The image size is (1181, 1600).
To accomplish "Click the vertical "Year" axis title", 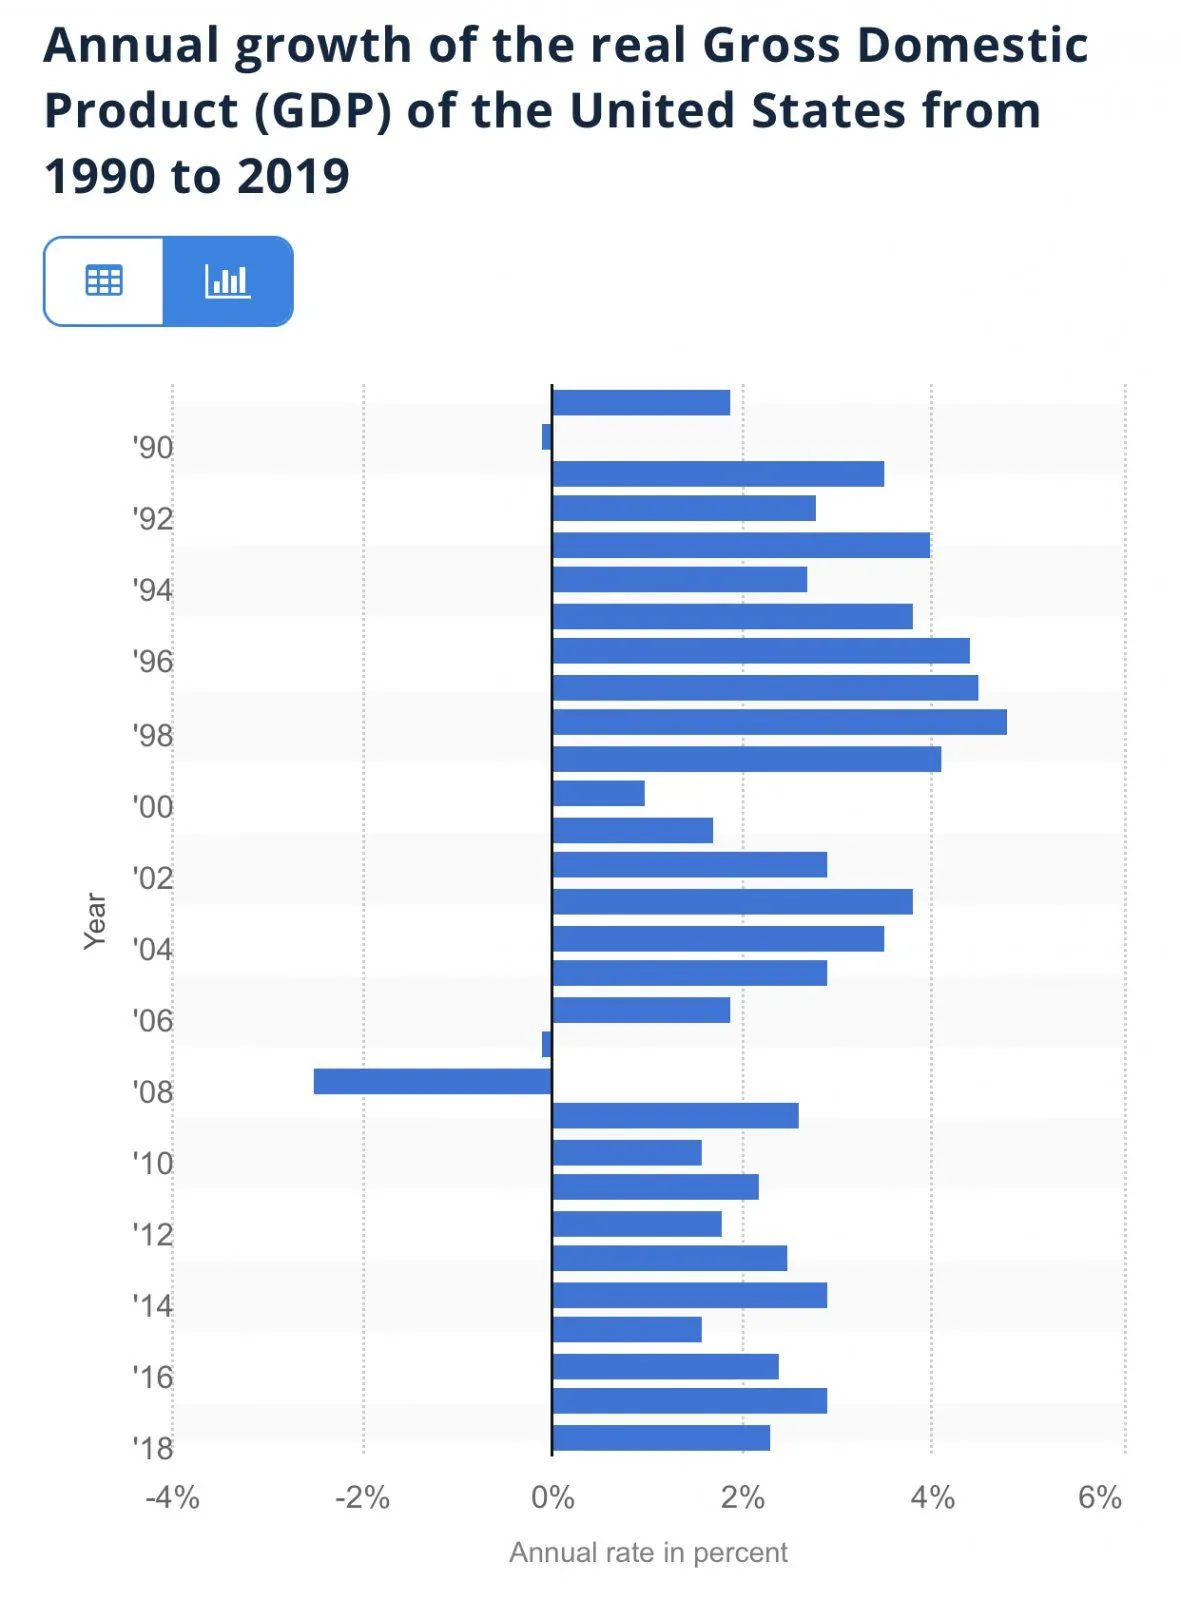I will click(94, 921).
